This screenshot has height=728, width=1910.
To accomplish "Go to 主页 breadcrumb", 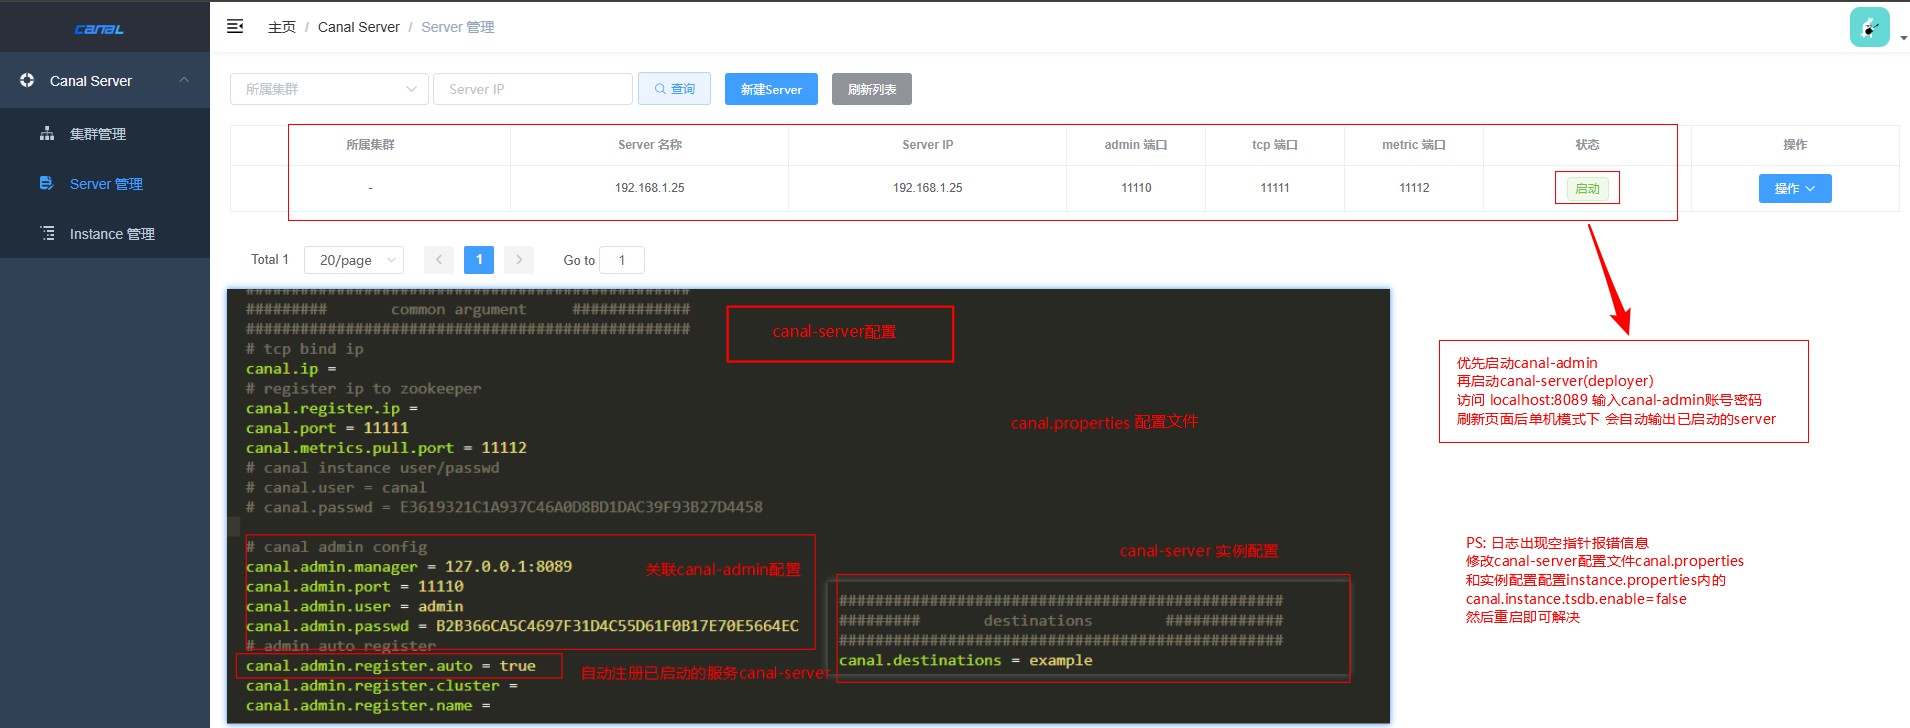I will click(x=282, y=27).
